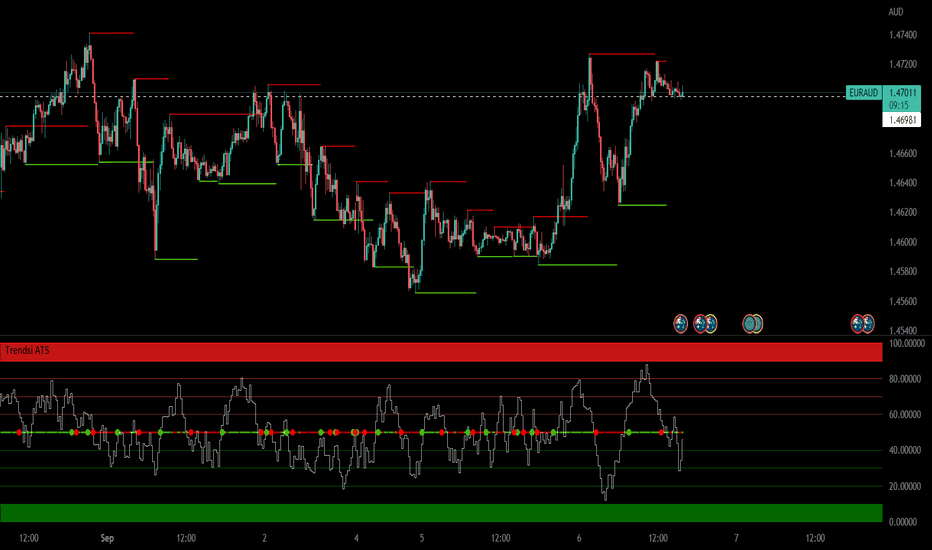Click the 09:15 bar countdown timer
Screen dimensions: 932x550
(x=899, y=105)
